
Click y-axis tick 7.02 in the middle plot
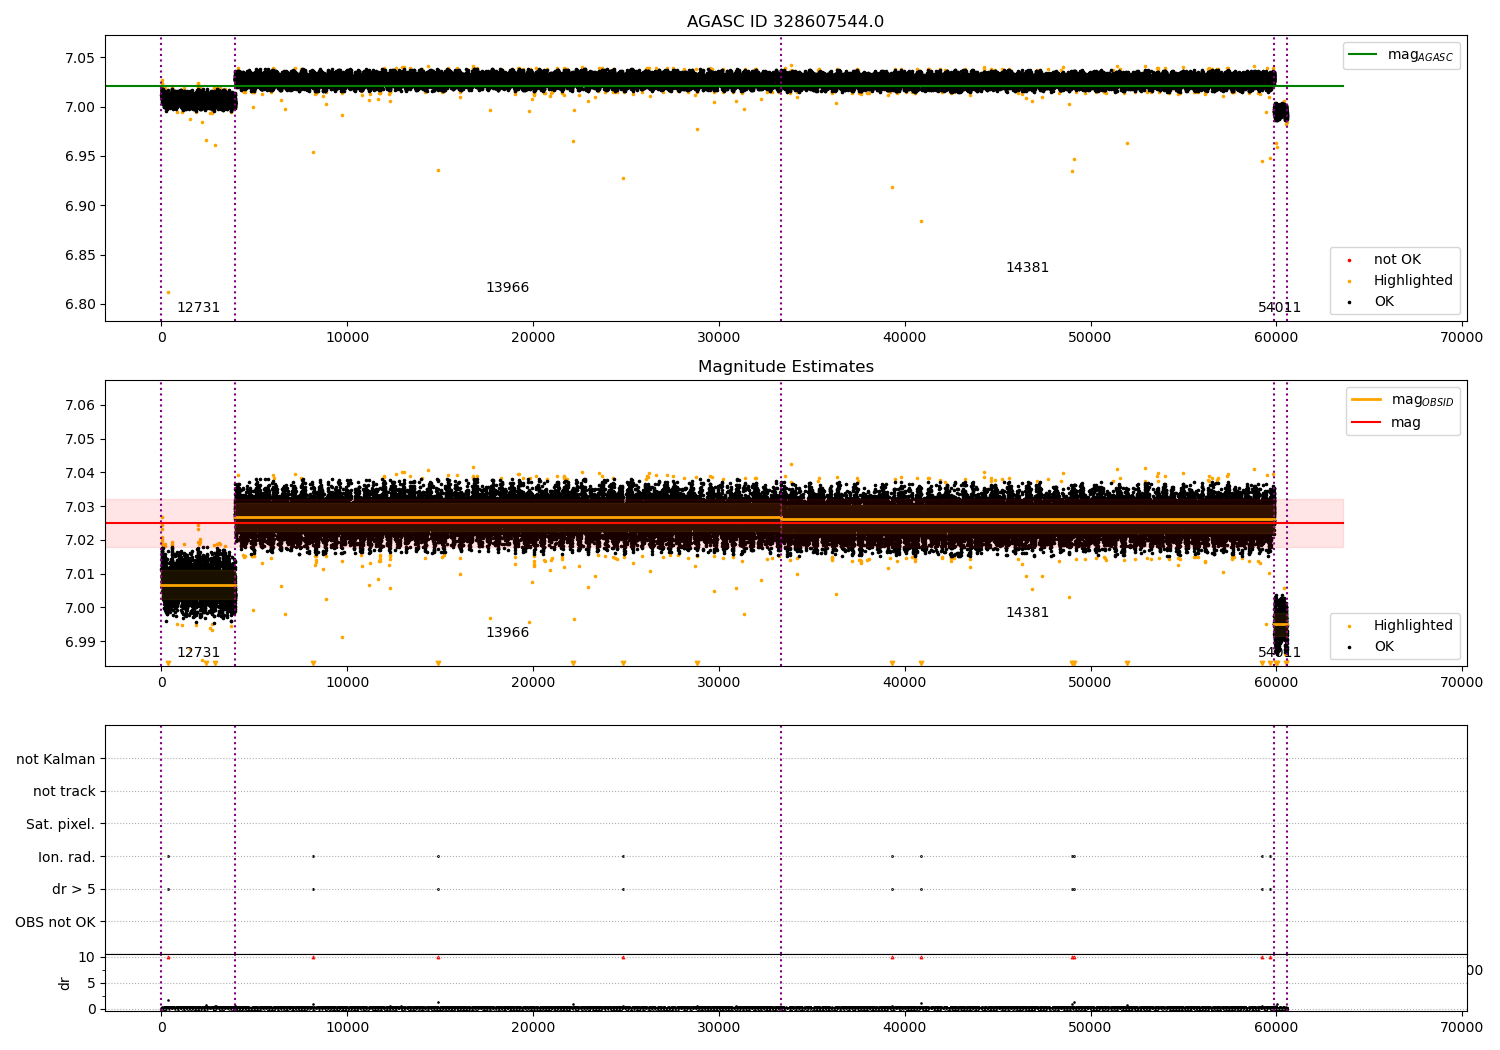pos(80,541)
